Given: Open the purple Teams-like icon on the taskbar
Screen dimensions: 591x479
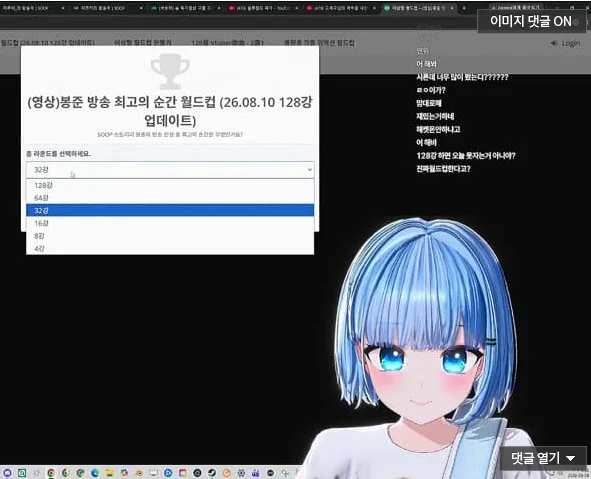Looking at the screenshot, I should 256,473.
